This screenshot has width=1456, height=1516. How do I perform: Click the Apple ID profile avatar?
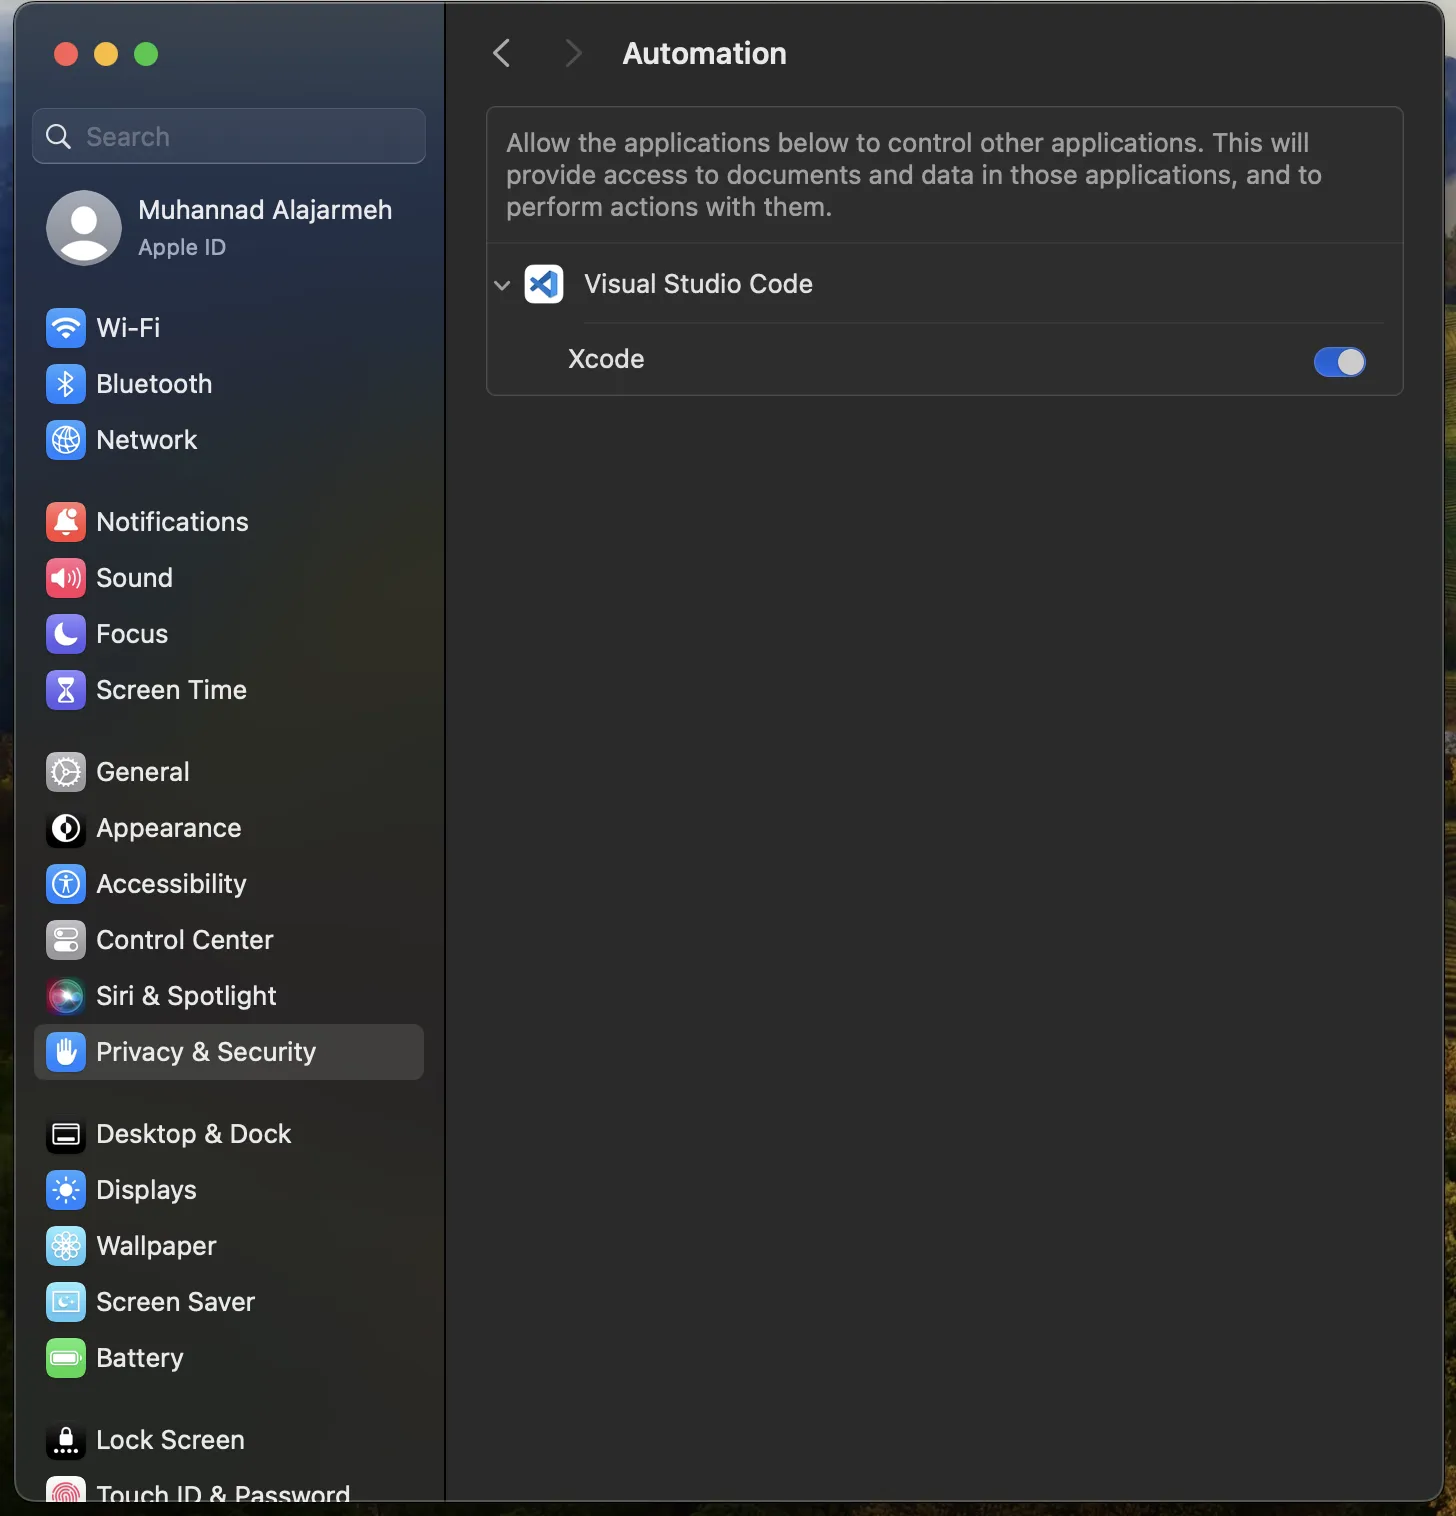coord(84,228)
